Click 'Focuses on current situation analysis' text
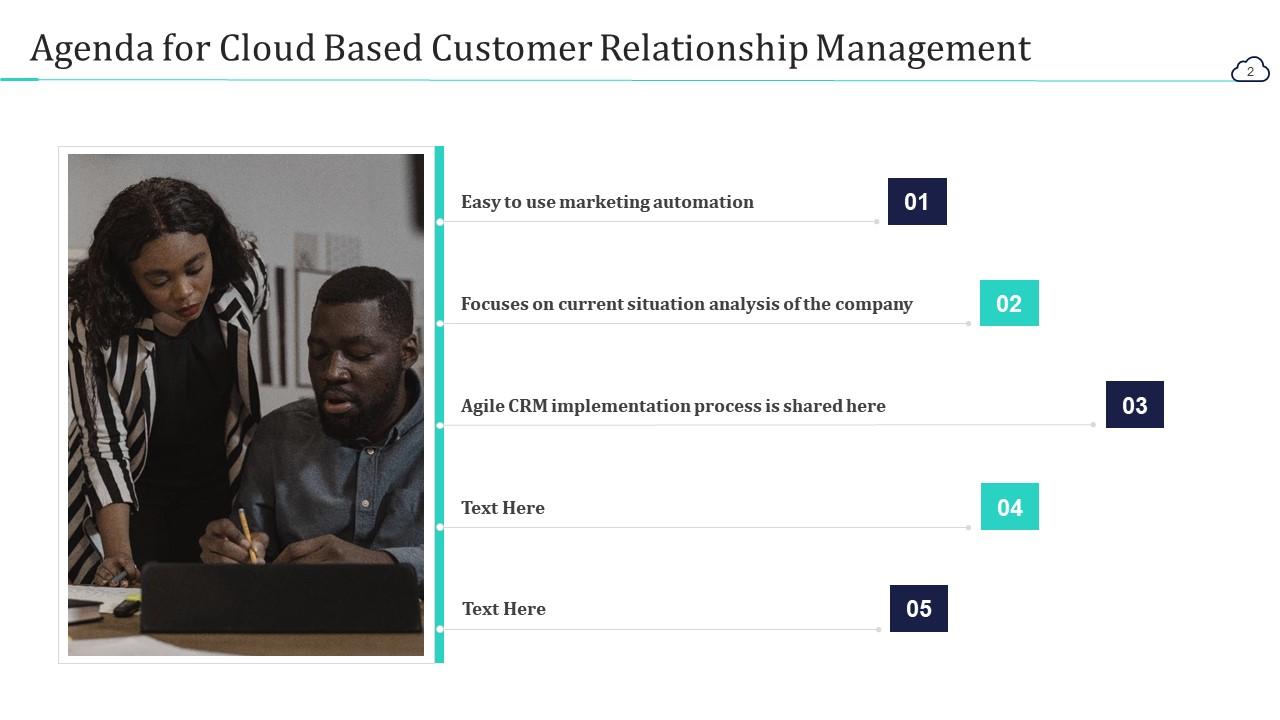This screenshot has height=720, width=1280. click(686, 304)
